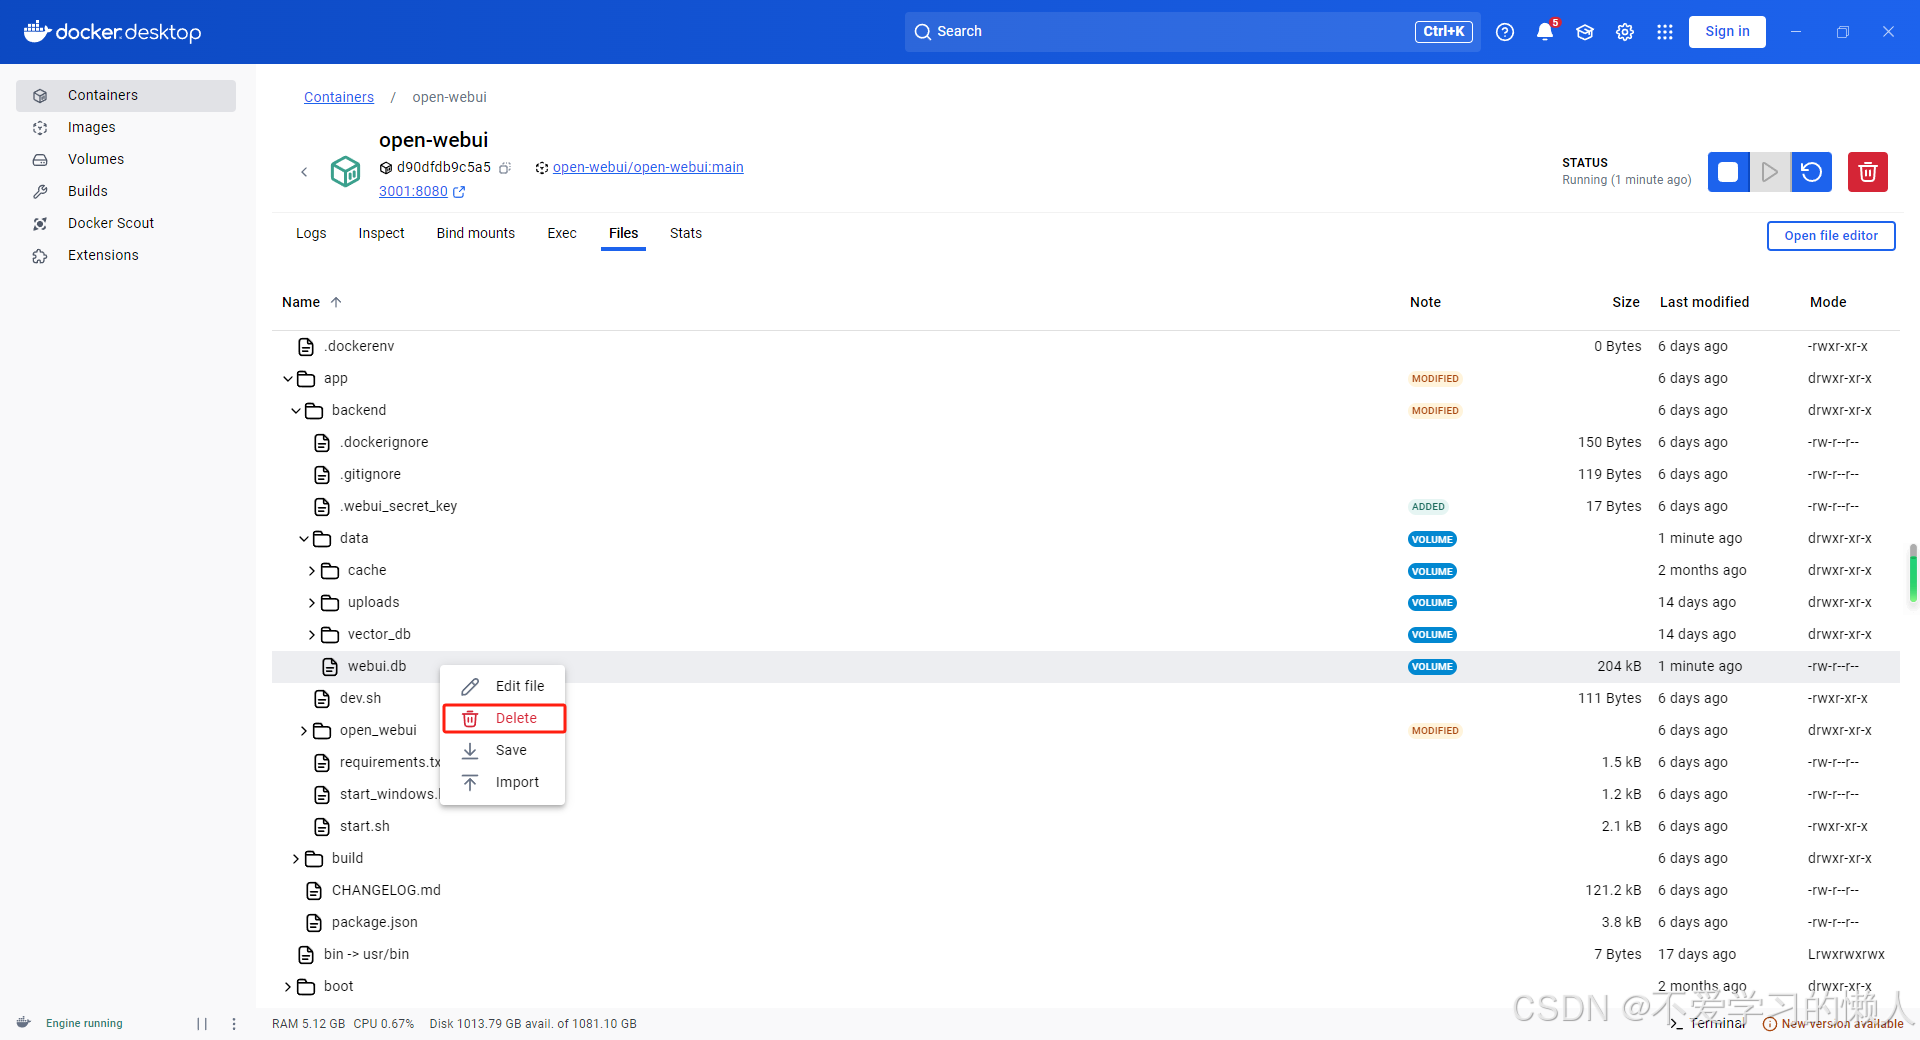Choose Delete from context menu
The width and height of the screenshot is (1920, 1040).
click(x=503, y=718)
